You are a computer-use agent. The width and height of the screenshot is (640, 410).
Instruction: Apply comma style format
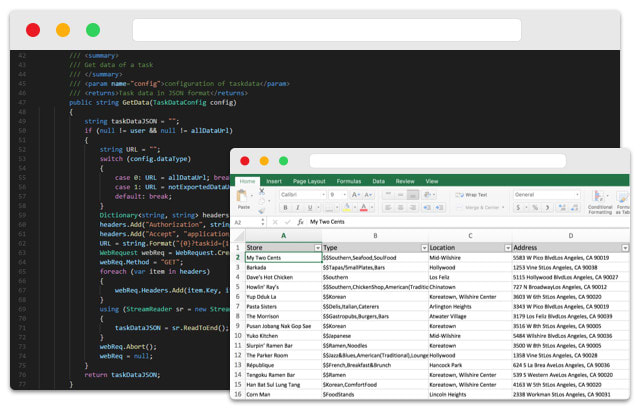(x=547, y=208)
